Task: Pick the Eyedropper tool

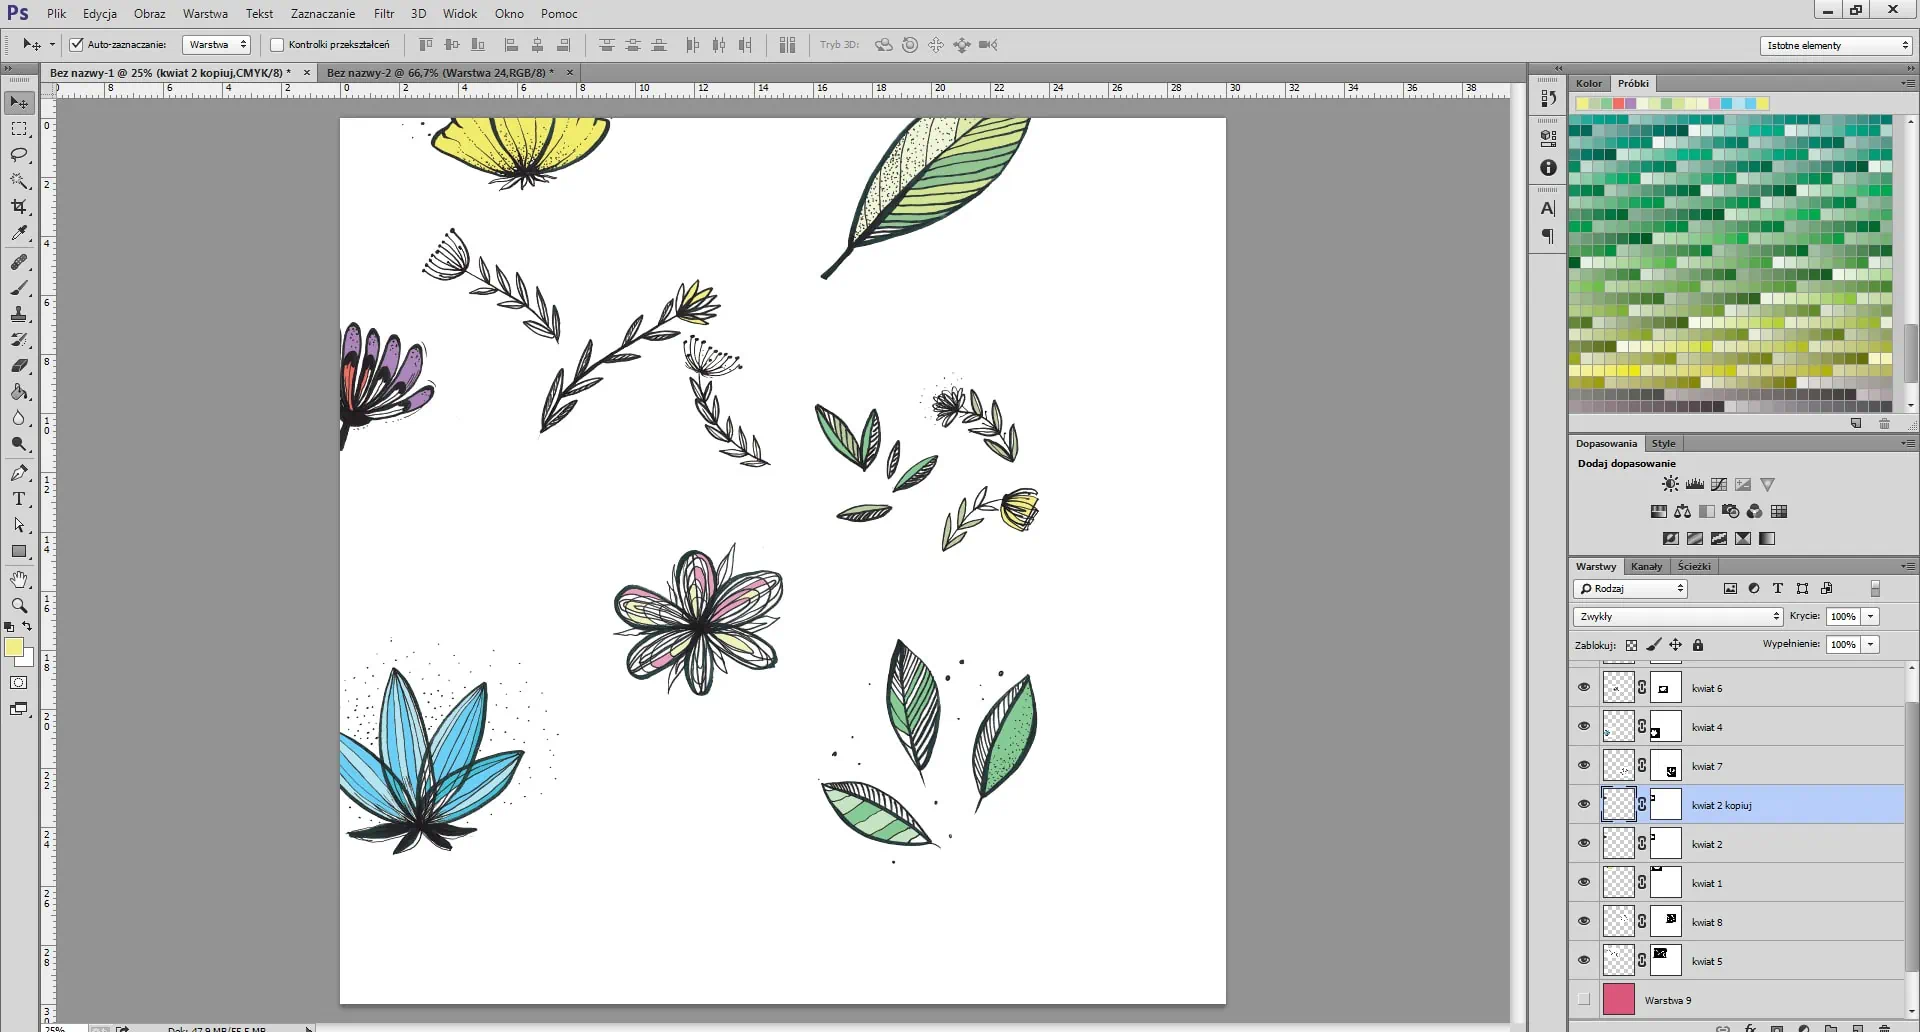Action: [19, 233]
